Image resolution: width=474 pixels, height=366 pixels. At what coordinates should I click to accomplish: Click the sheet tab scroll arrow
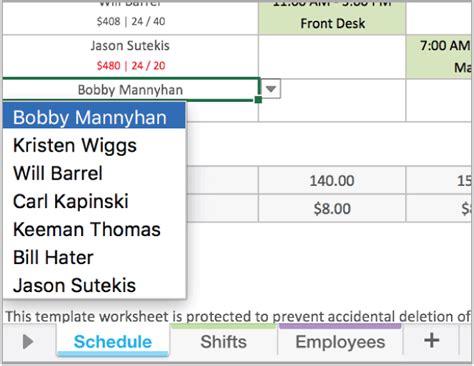pyautogui.click(x=28, y=342)
